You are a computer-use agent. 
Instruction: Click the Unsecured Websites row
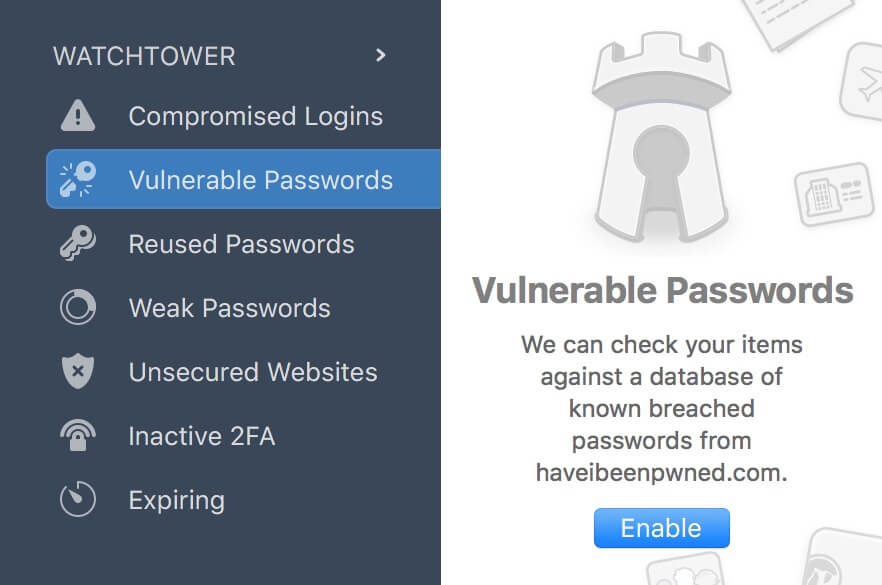coord(252,372)
